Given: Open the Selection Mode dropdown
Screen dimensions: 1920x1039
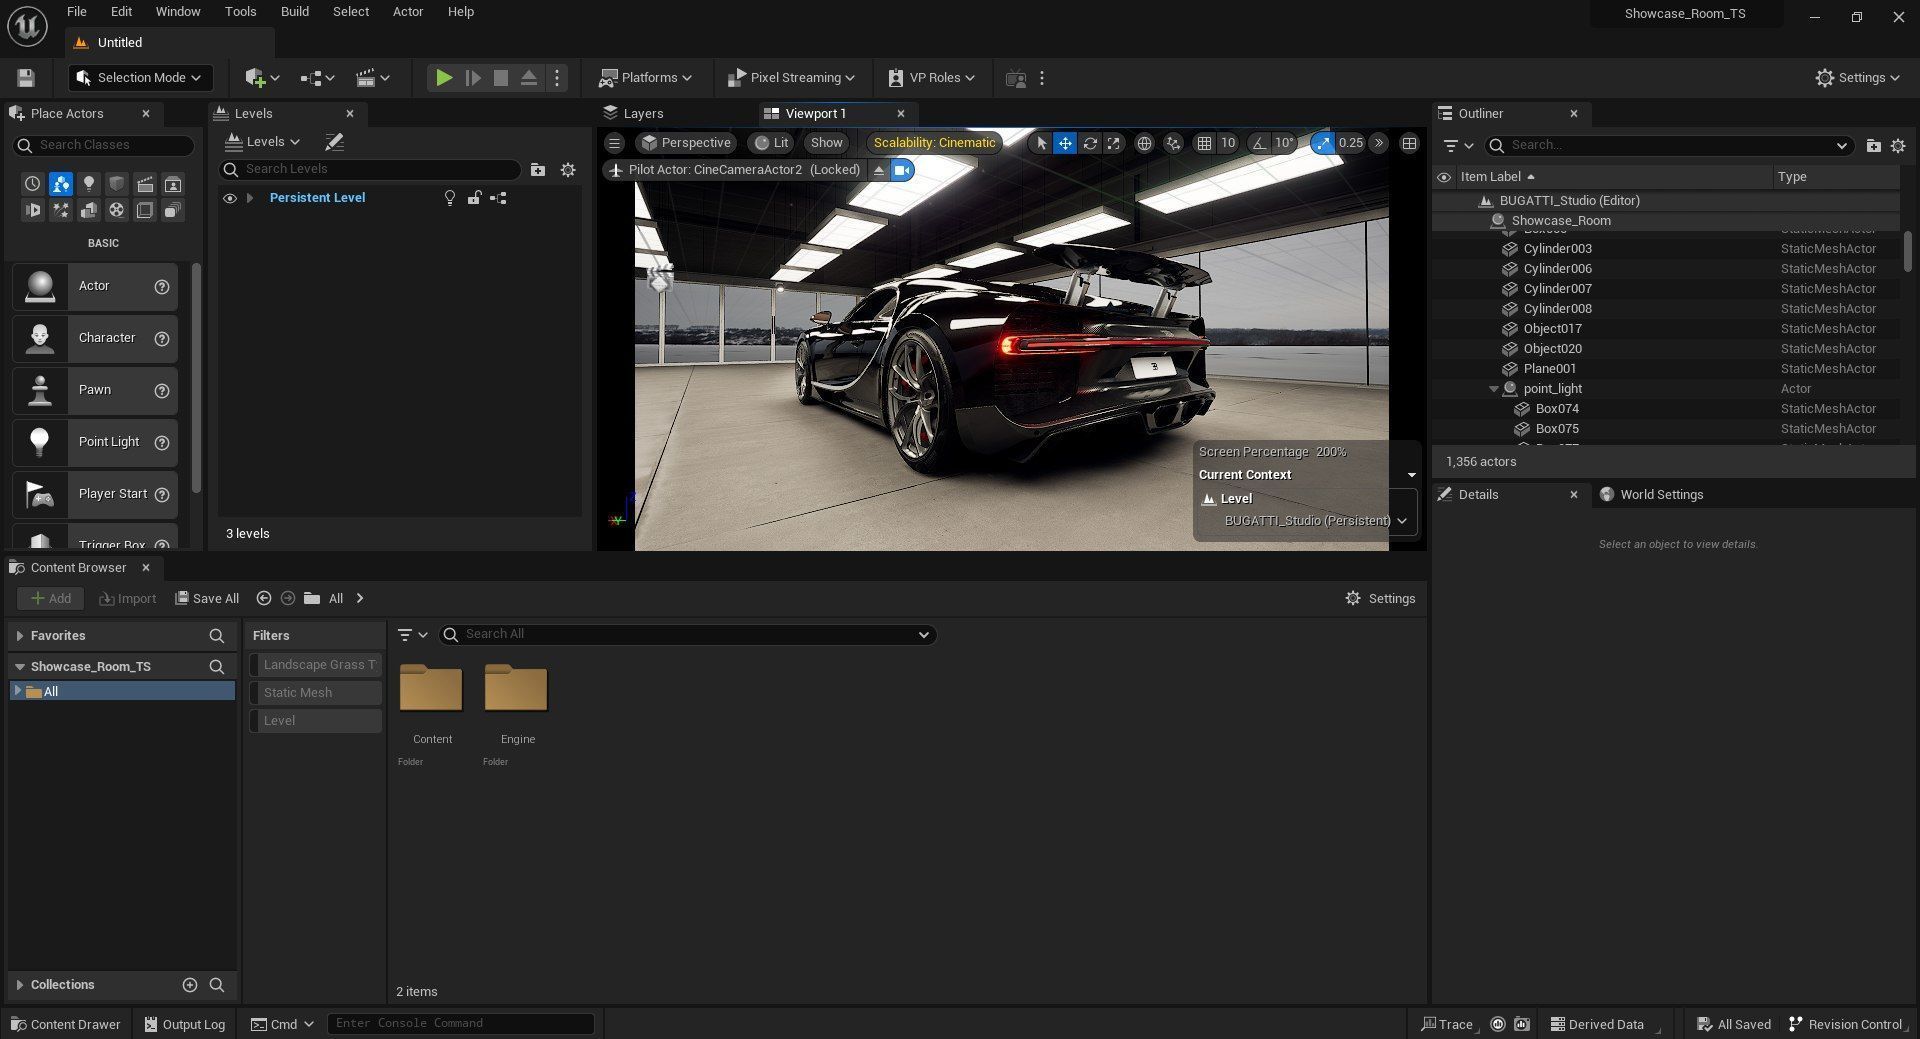Looking at the screenshot, I should point(141,78).
